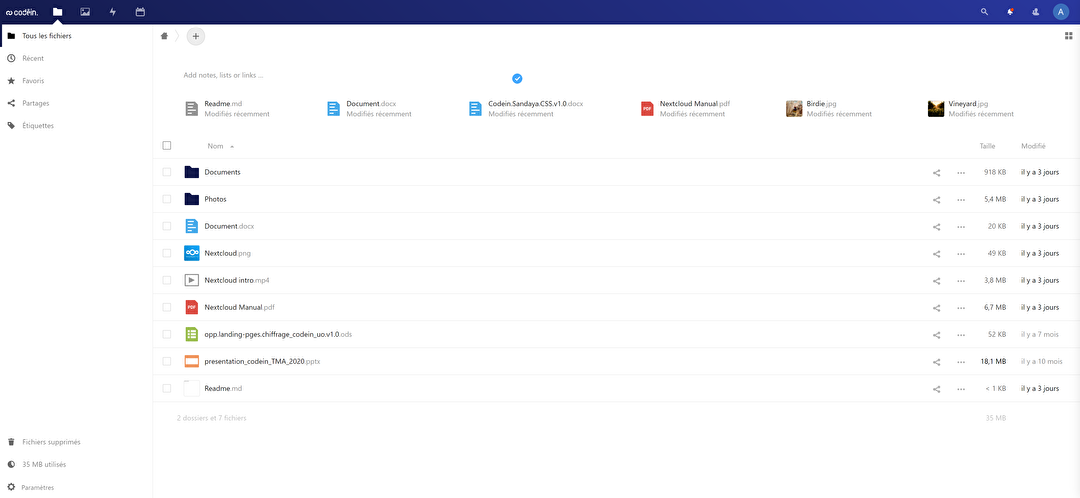The width and height of the screenshot is (1080, 498).
Task: Check the Nextcloud intro.mp4 checkbox
Action: (x=167, y=280)
